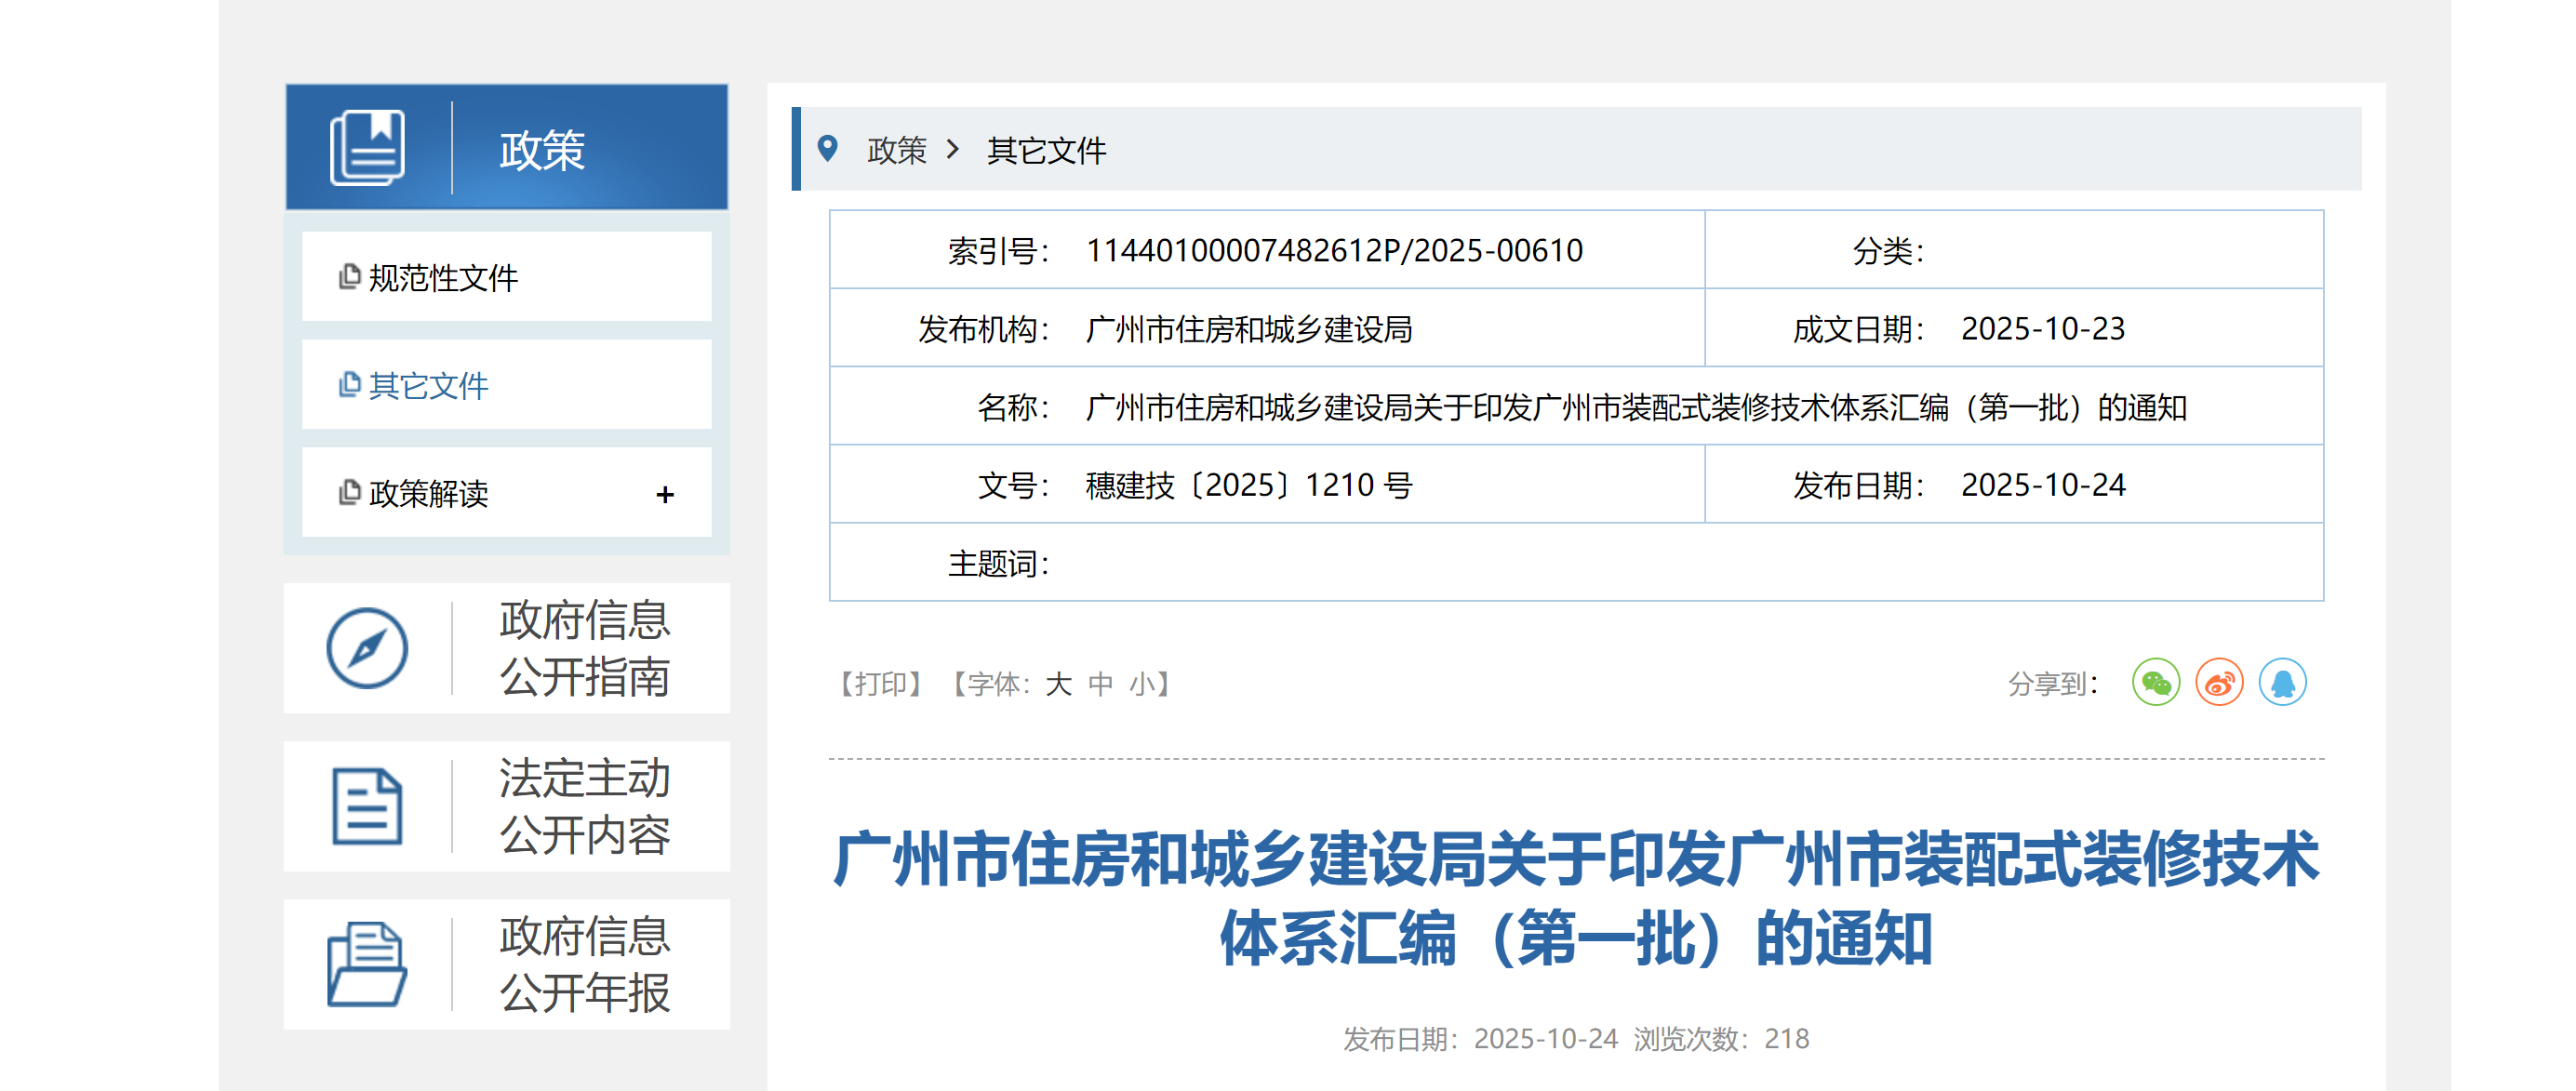
Task: Open the 政策解读 sidebar item
Action: click(428, 493)
